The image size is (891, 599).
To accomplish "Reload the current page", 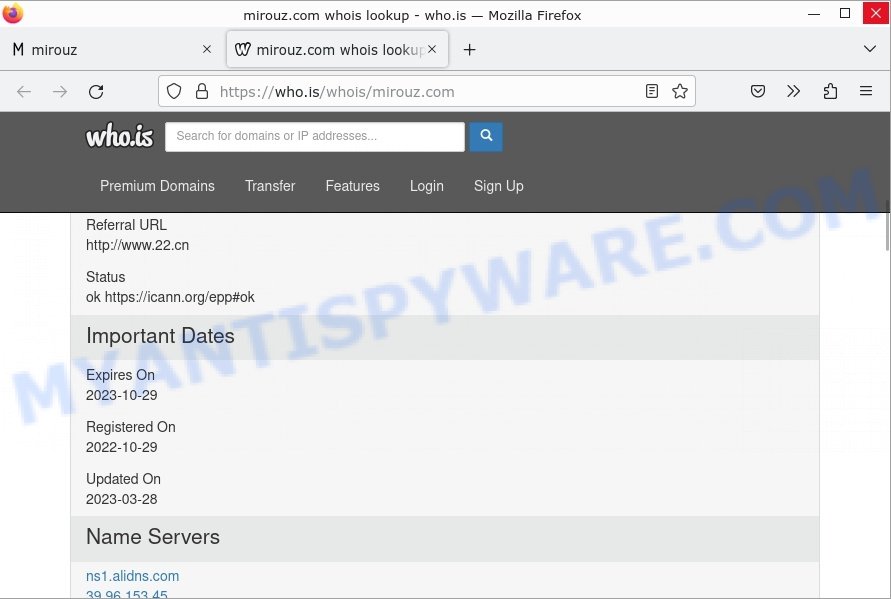I will pyautogui.click(x=96, y=91).
